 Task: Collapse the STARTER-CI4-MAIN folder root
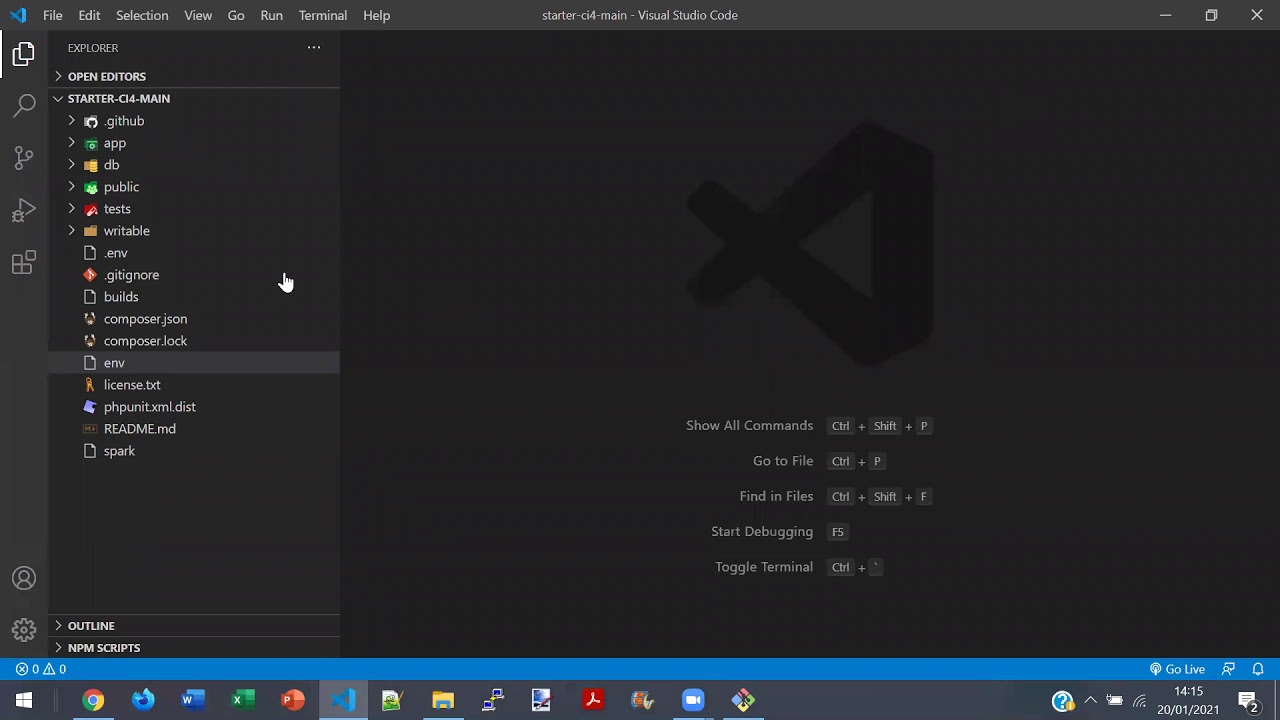click(194, 98)
